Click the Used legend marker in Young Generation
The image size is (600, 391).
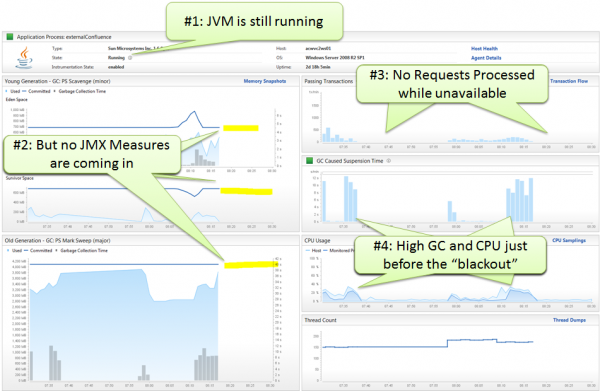coord(7,91)
